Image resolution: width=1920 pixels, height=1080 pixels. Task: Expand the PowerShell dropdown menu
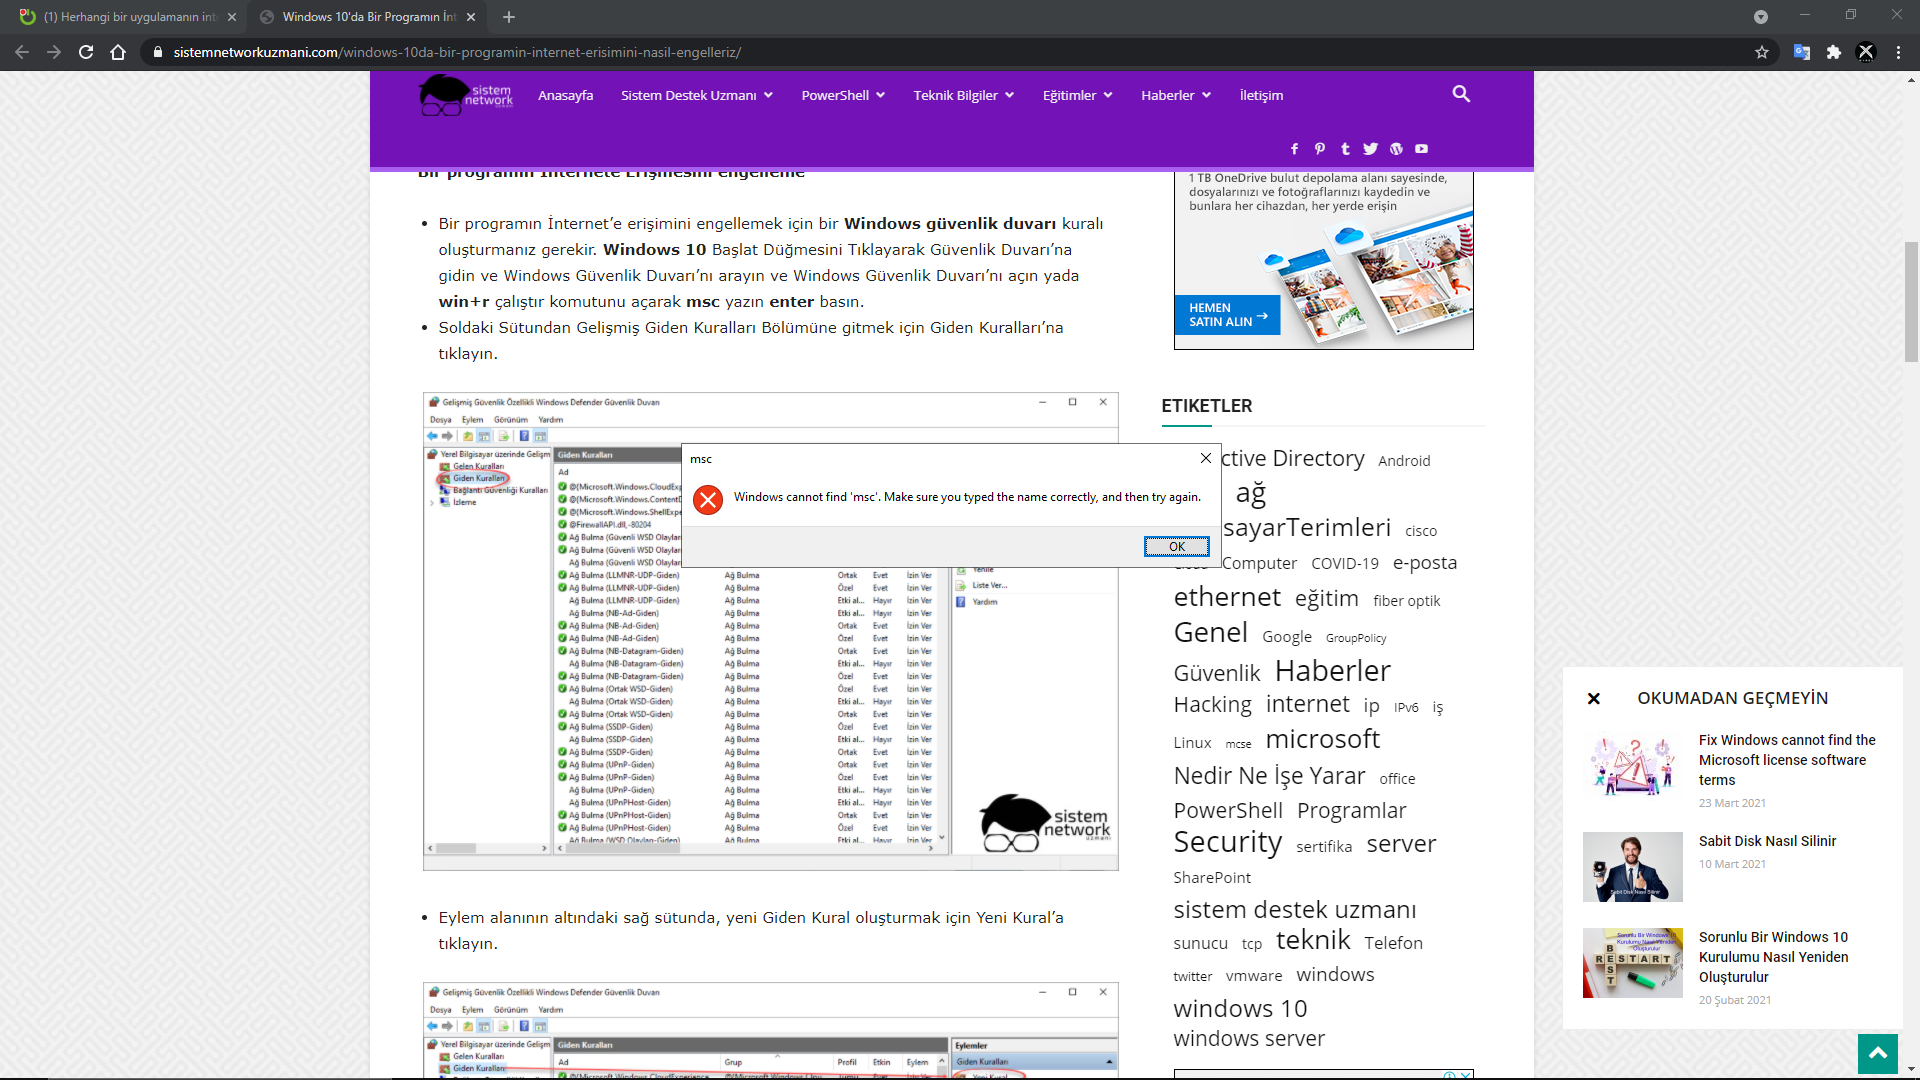tap(842, 95)
